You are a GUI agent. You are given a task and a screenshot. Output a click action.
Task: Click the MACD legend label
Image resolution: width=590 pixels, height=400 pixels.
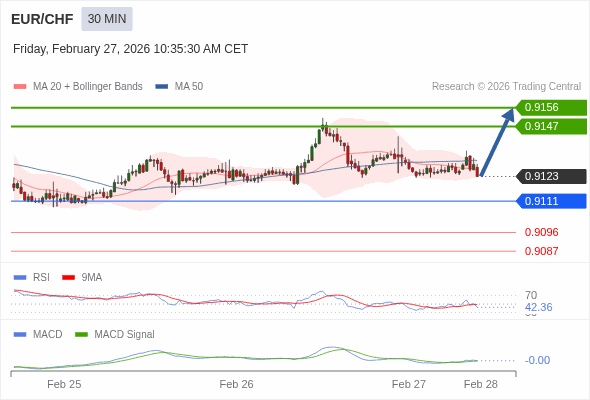pos(48,335)
